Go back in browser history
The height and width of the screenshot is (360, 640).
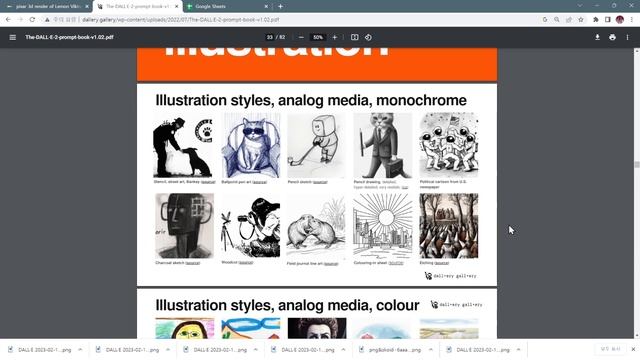[x=9, y=20]
